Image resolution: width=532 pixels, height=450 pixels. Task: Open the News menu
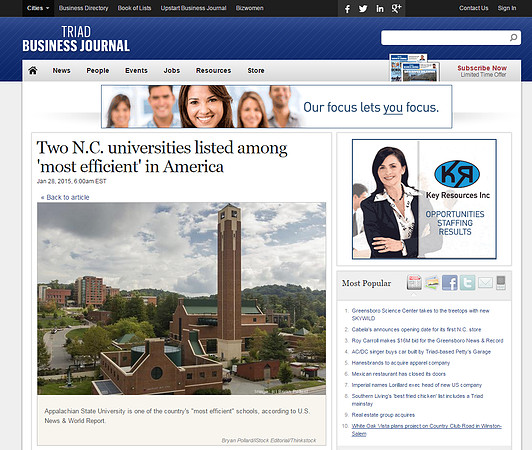click(x=61, y=71)
